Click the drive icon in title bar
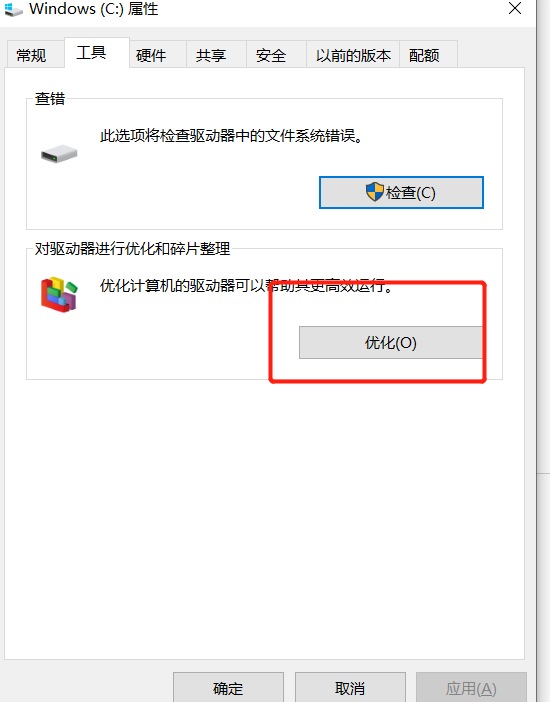The image size is (550, 702). [x=13, y=10]
